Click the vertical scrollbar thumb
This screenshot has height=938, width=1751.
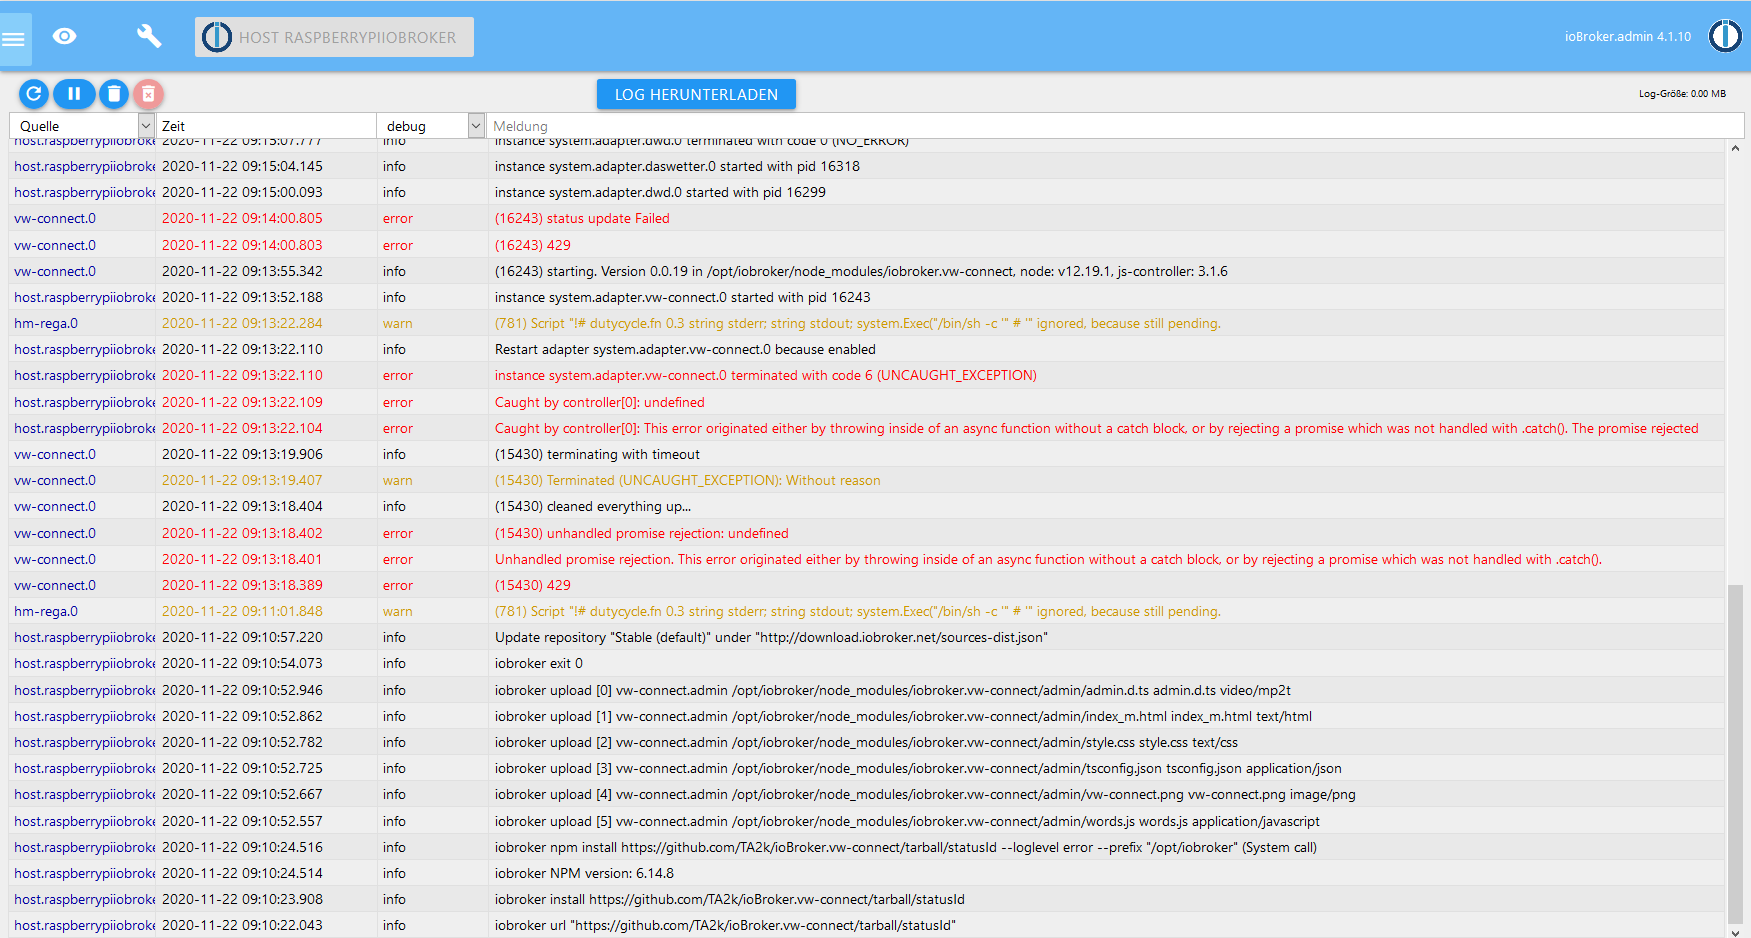(x=1735, y=753)
